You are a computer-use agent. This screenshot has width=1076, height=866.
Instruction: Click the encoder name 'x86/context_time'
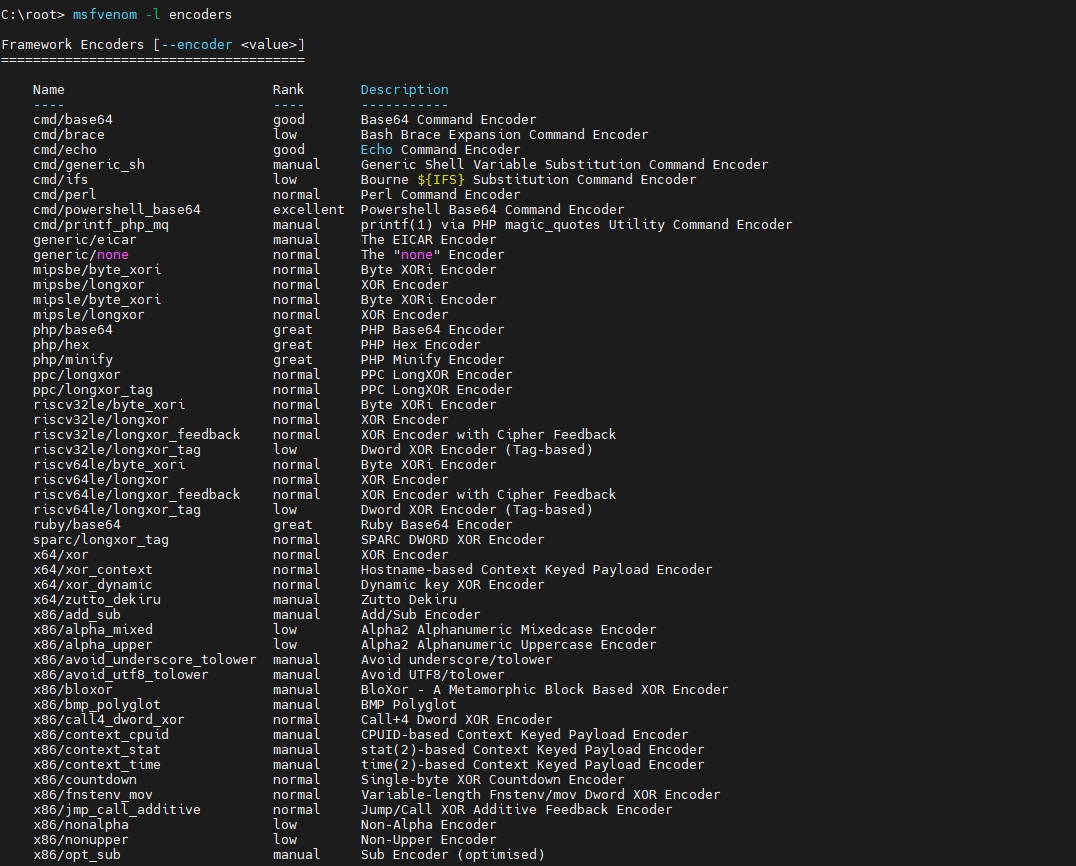97,765
